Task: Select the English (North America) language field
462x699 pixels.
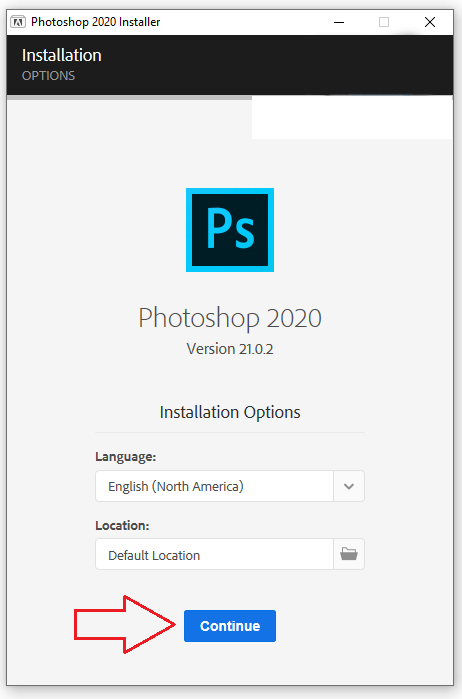Action: tap(214, 486)
